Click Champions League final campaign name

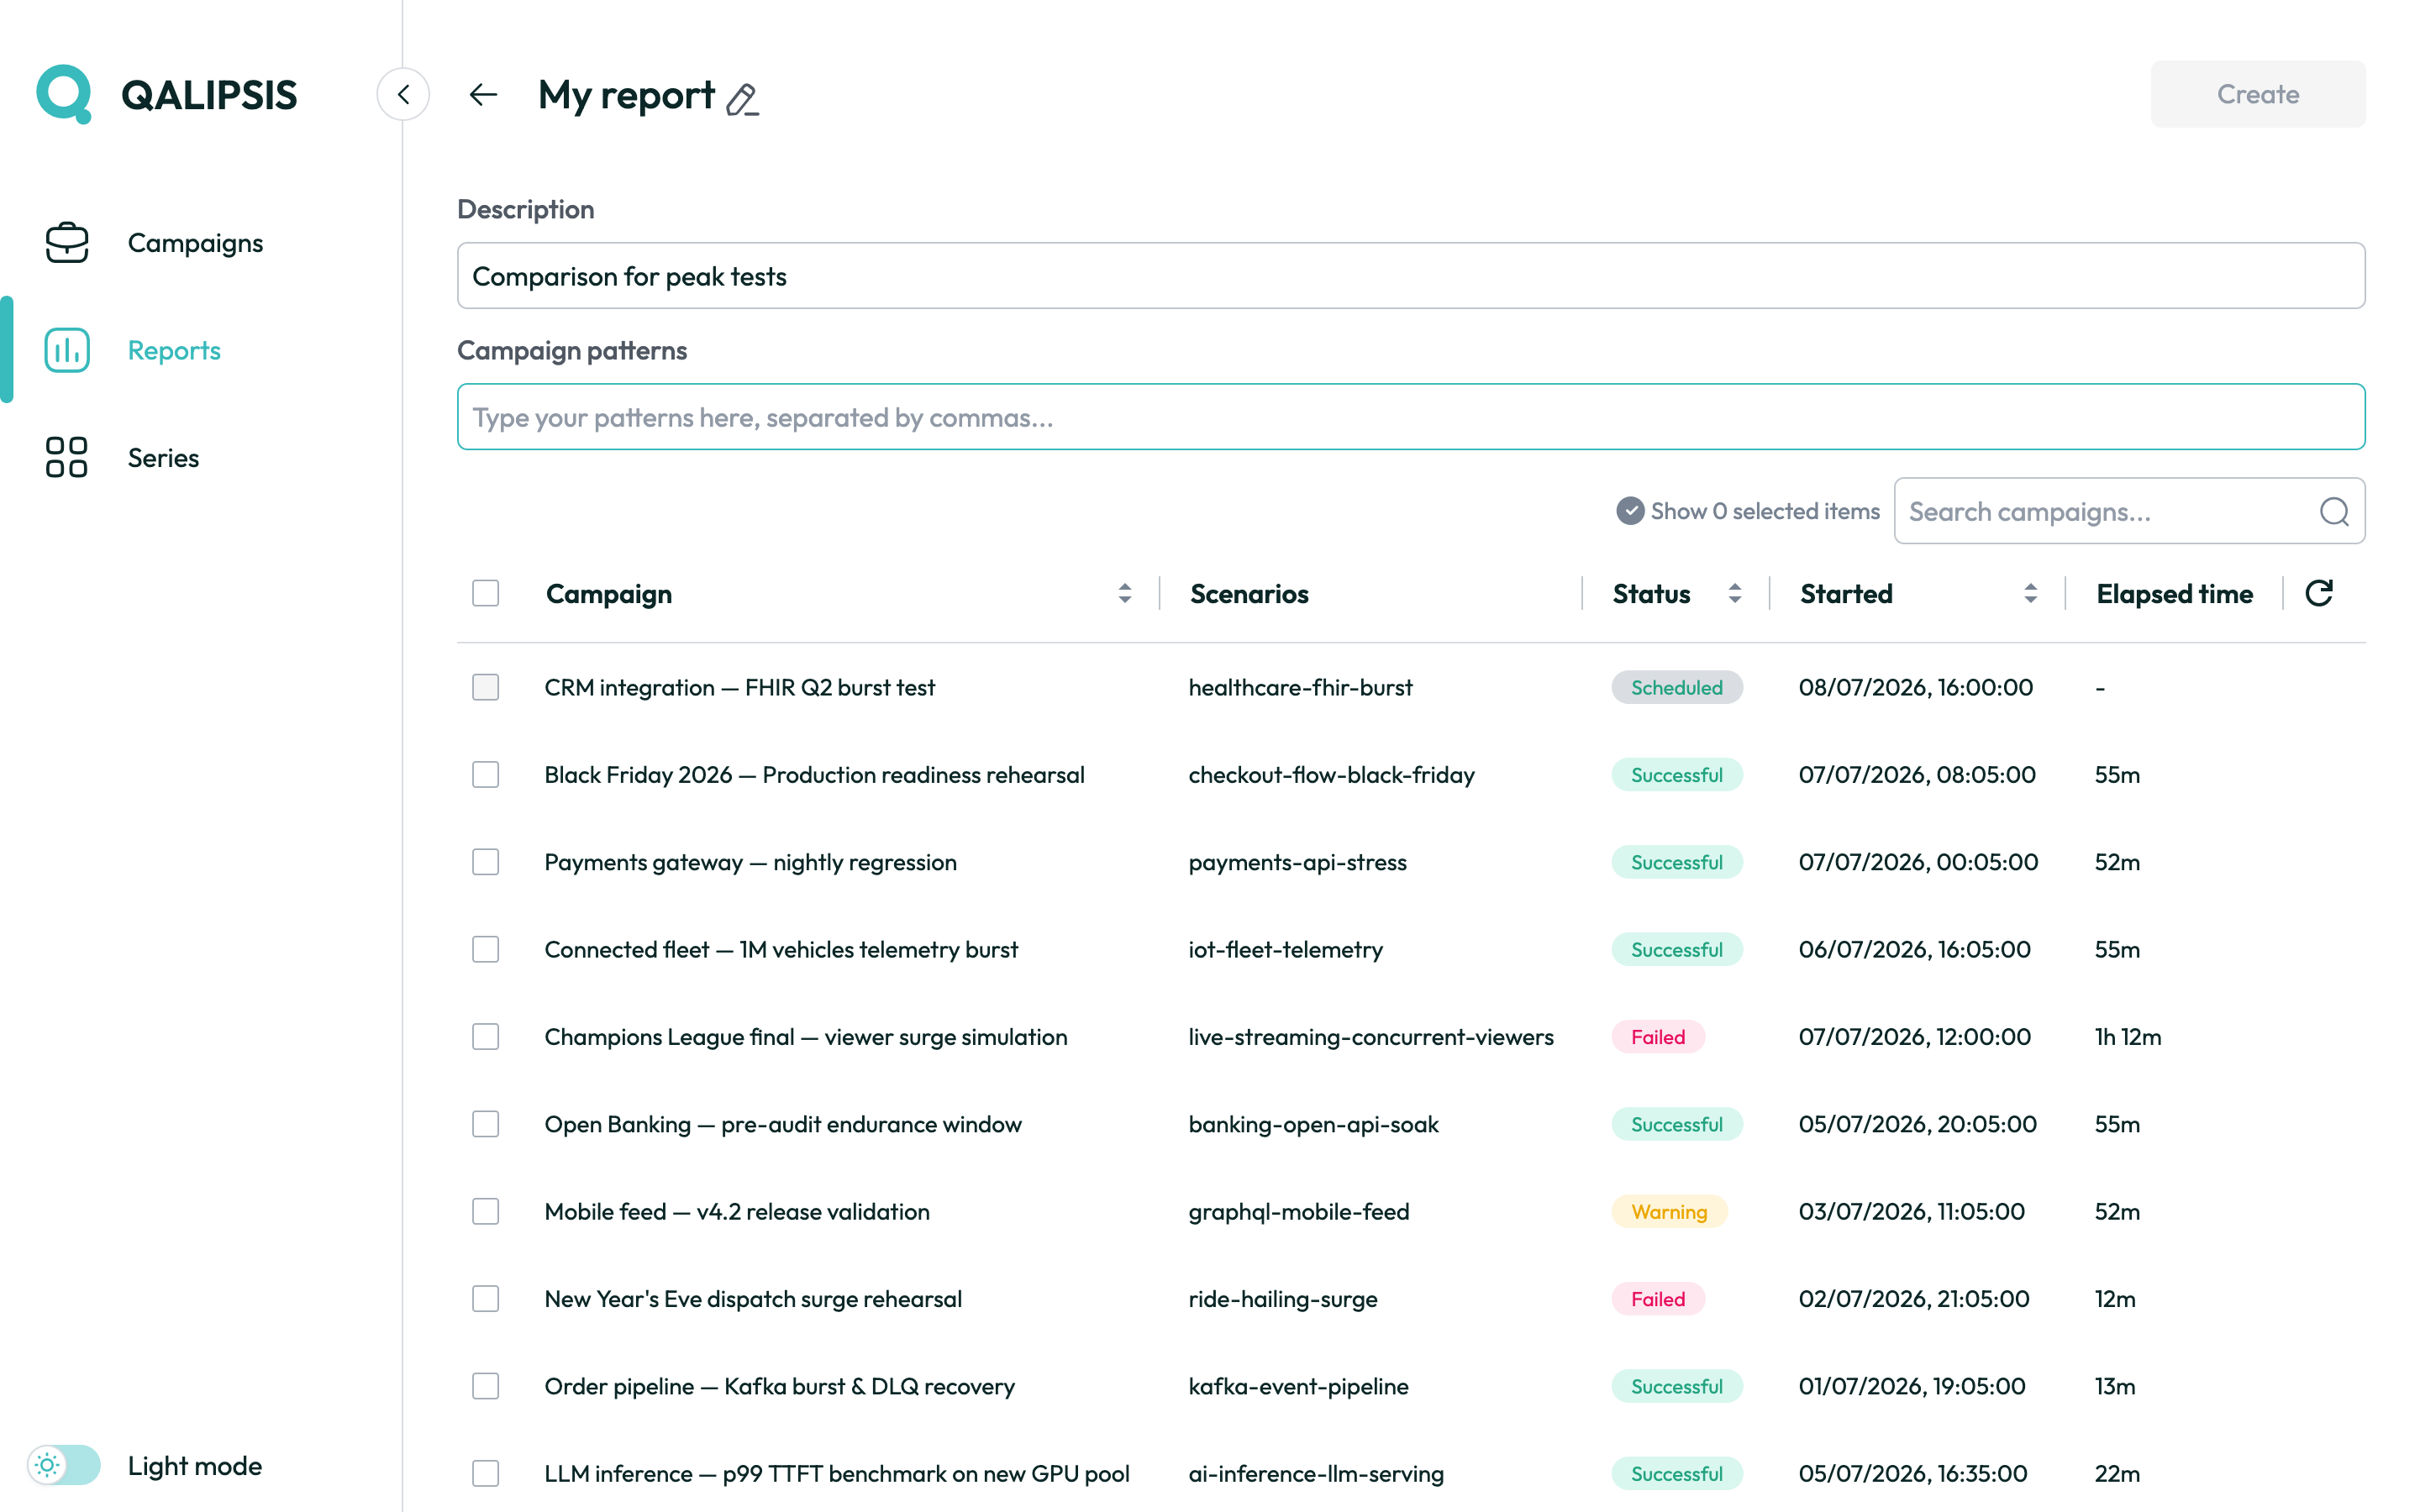(806, 1036)
